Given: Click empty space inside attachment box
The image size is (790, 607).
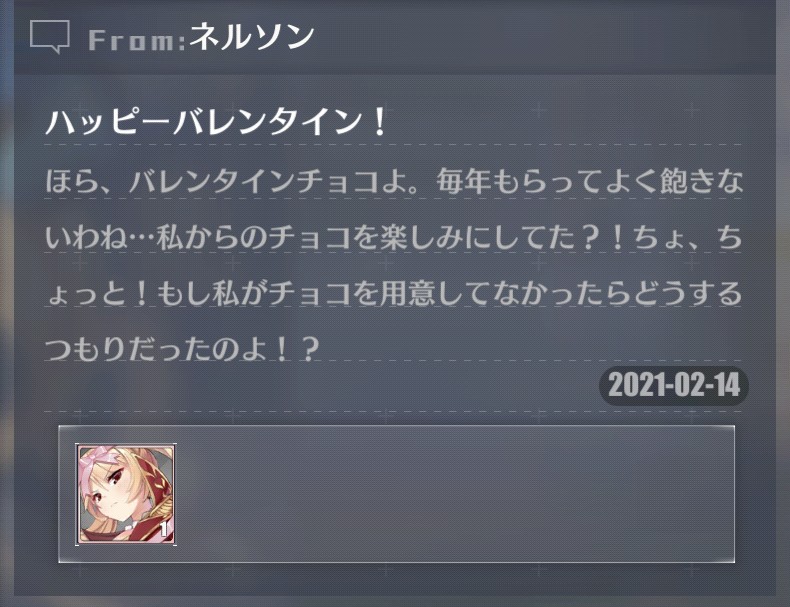Looking at the screenshot, I should point(453,494).
